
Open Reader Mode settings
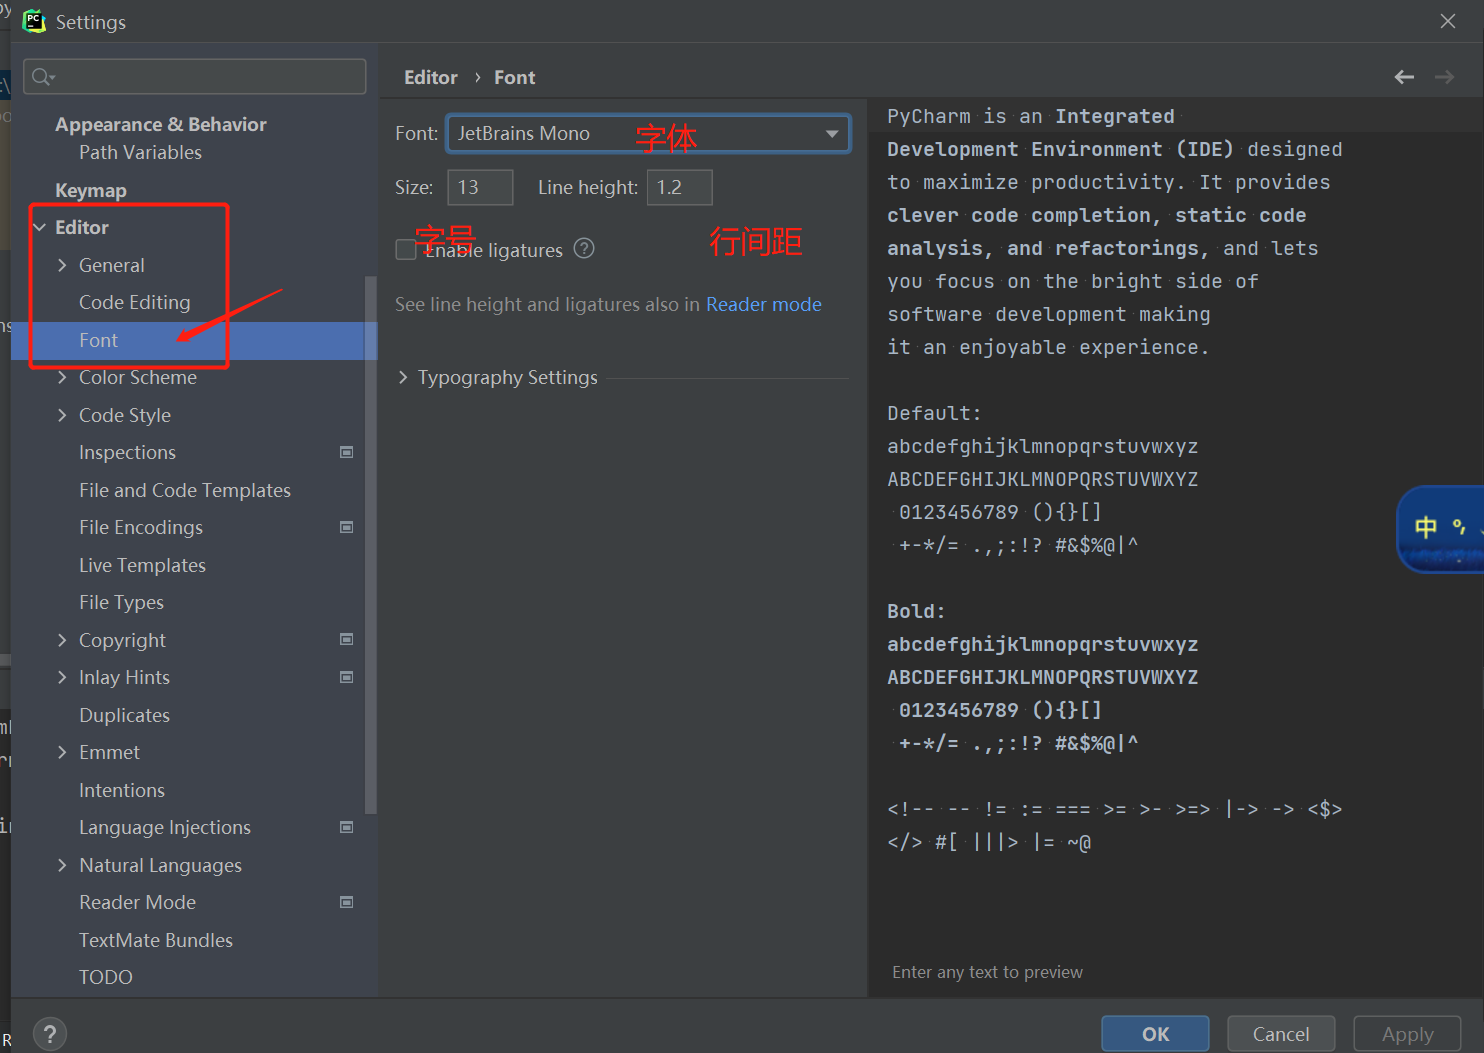[x=138, y=902]
